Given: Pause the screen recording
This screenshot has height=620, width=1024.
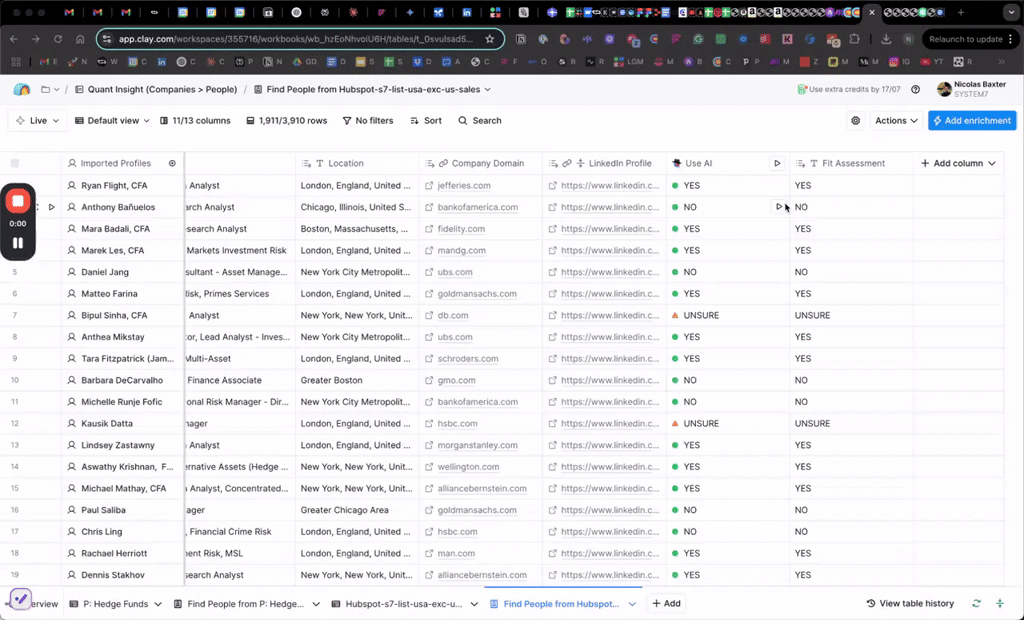Looking at the screenshot, I should pyautogui.click(x=18, y=243).
